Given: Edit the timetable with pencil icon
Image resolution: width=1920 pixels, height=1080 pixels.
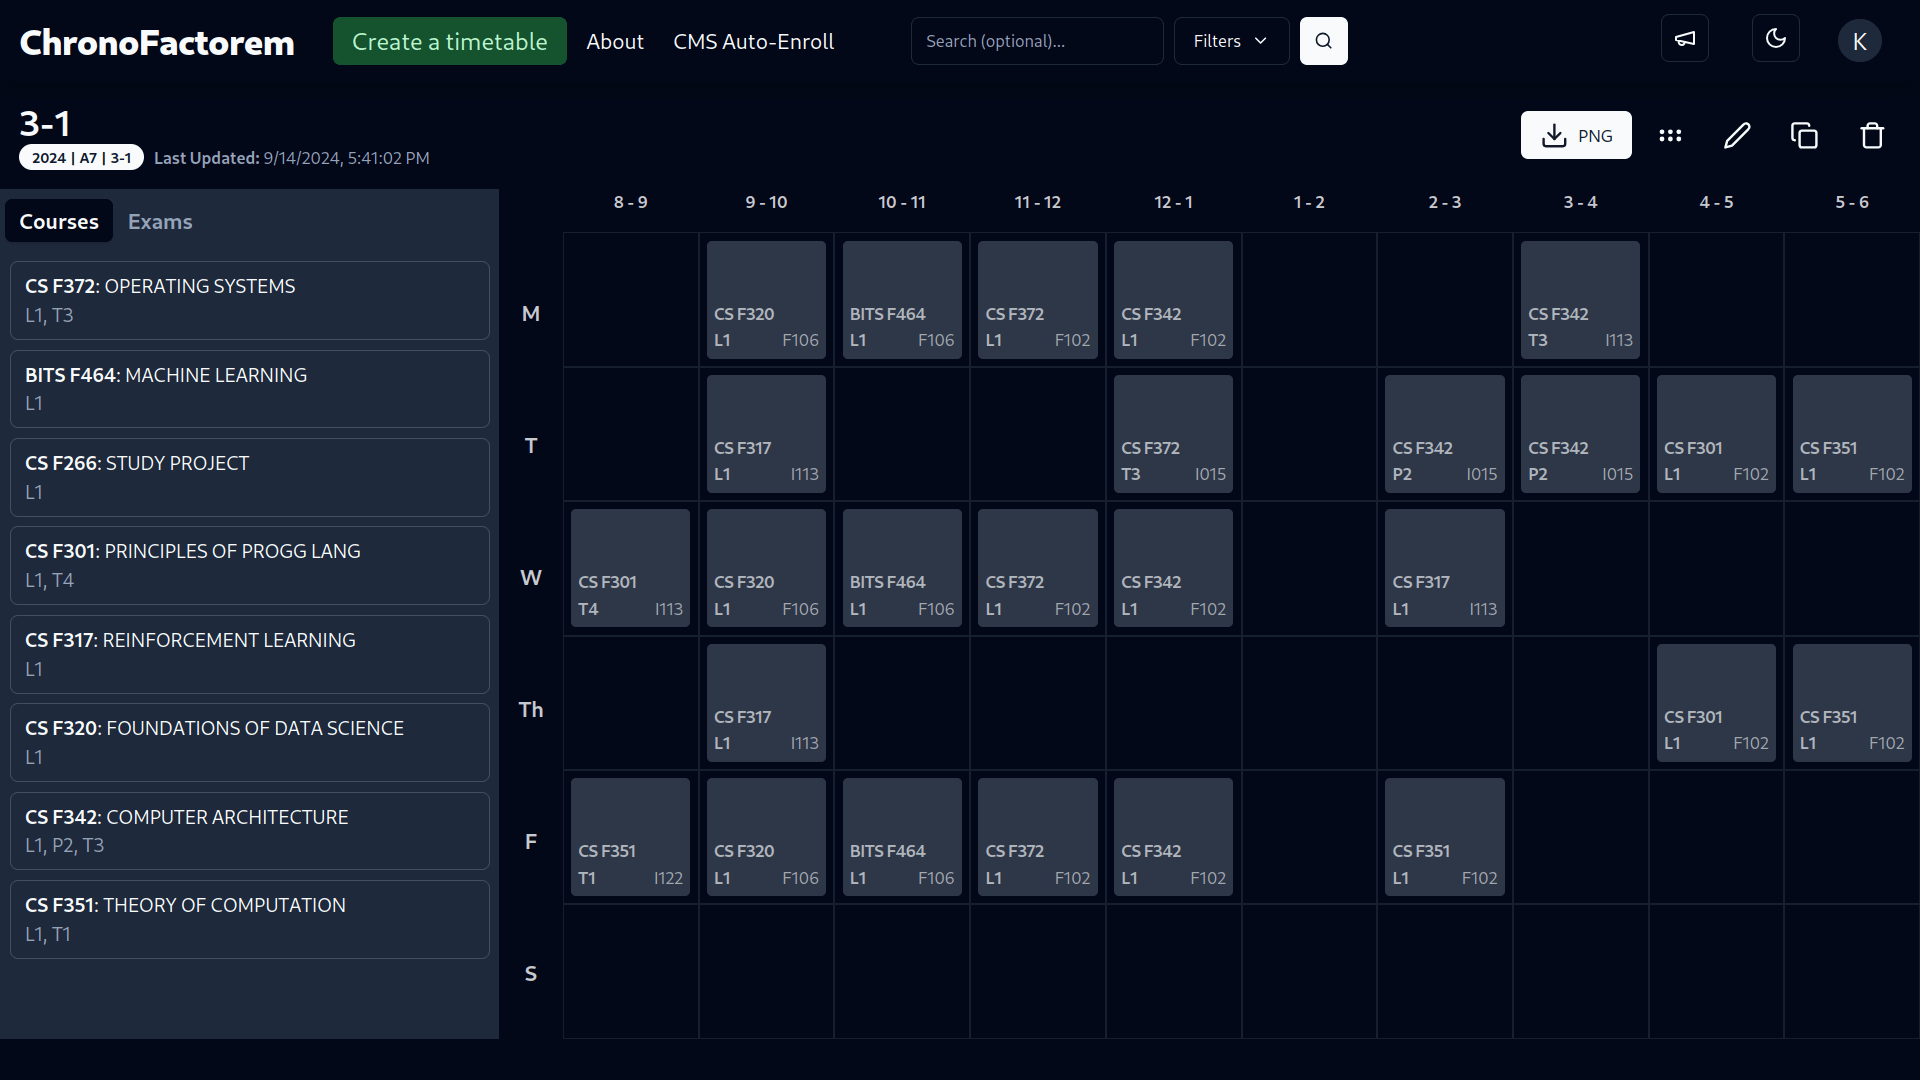Looking at the screenshot, I should point(1737,135).
